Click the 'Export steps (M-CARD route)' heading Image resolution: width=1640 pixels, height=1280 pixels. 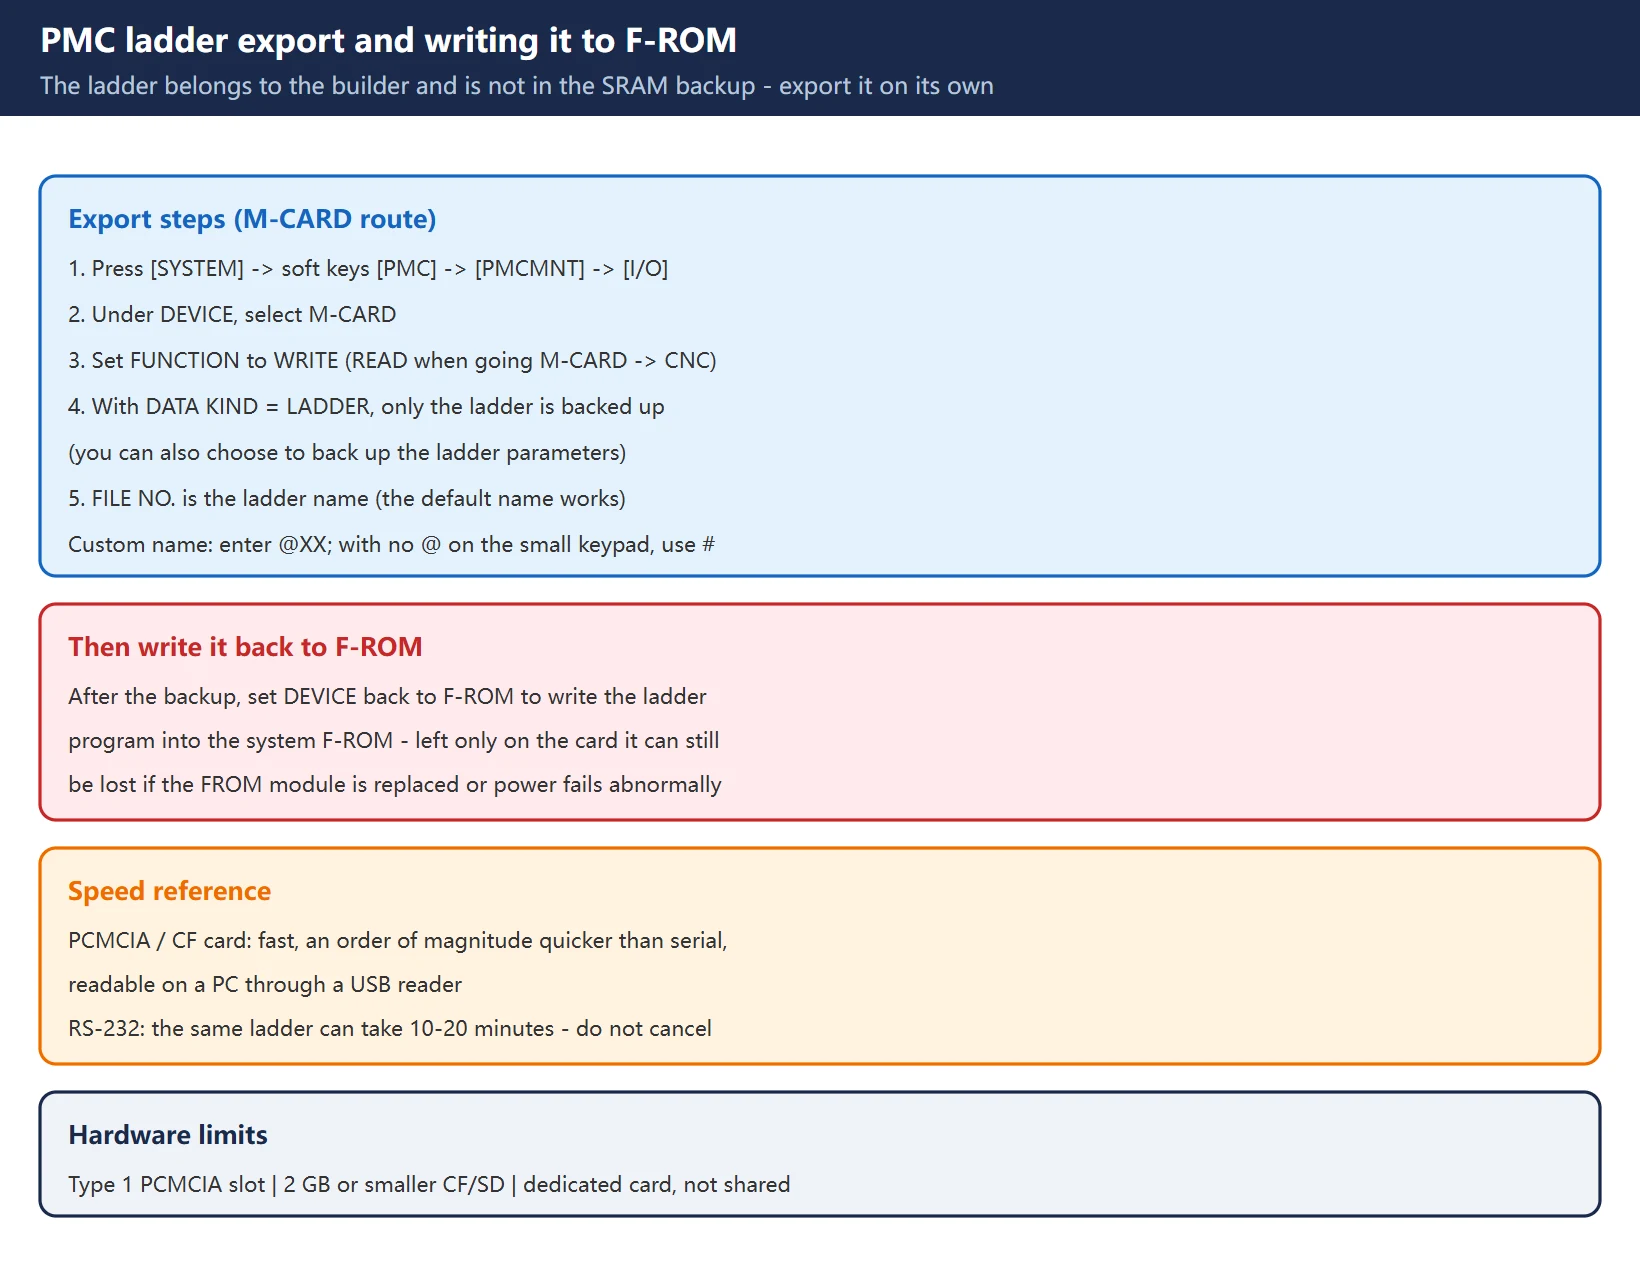click(x=252, y=219)
